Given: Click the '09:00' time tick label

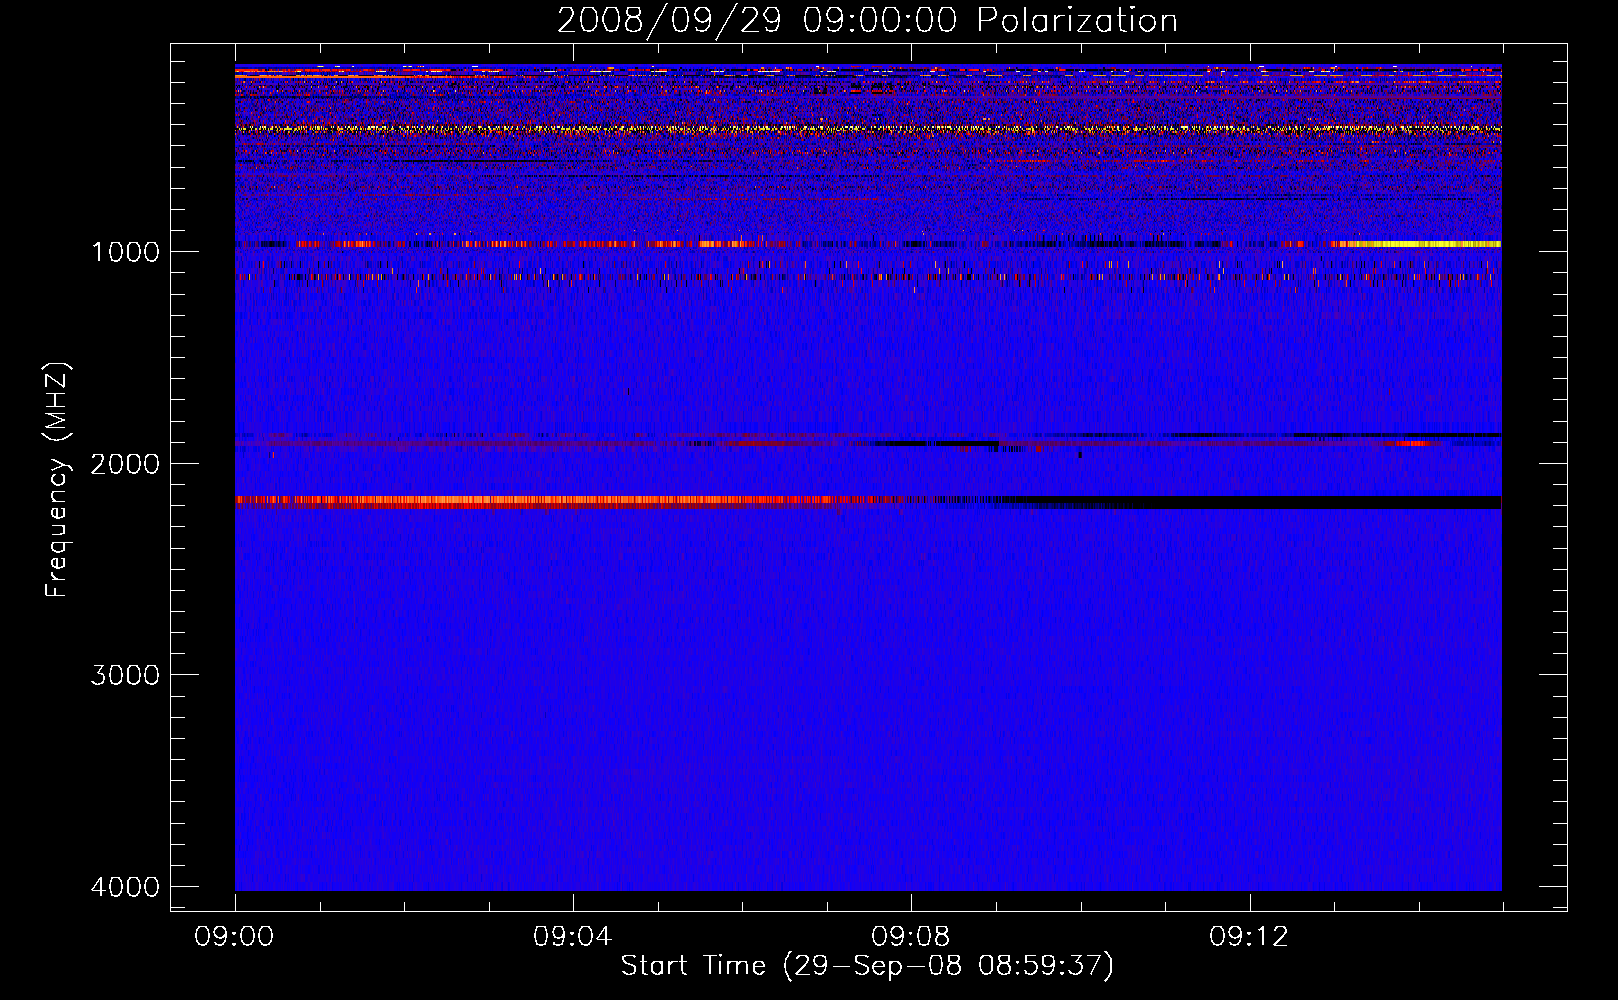Looking at the screenshot, I should (235, 937).
